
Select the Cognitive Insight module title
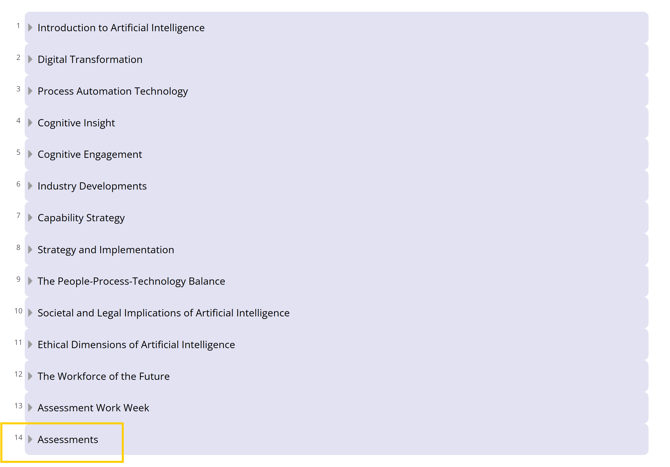click(x=76, y=123)
